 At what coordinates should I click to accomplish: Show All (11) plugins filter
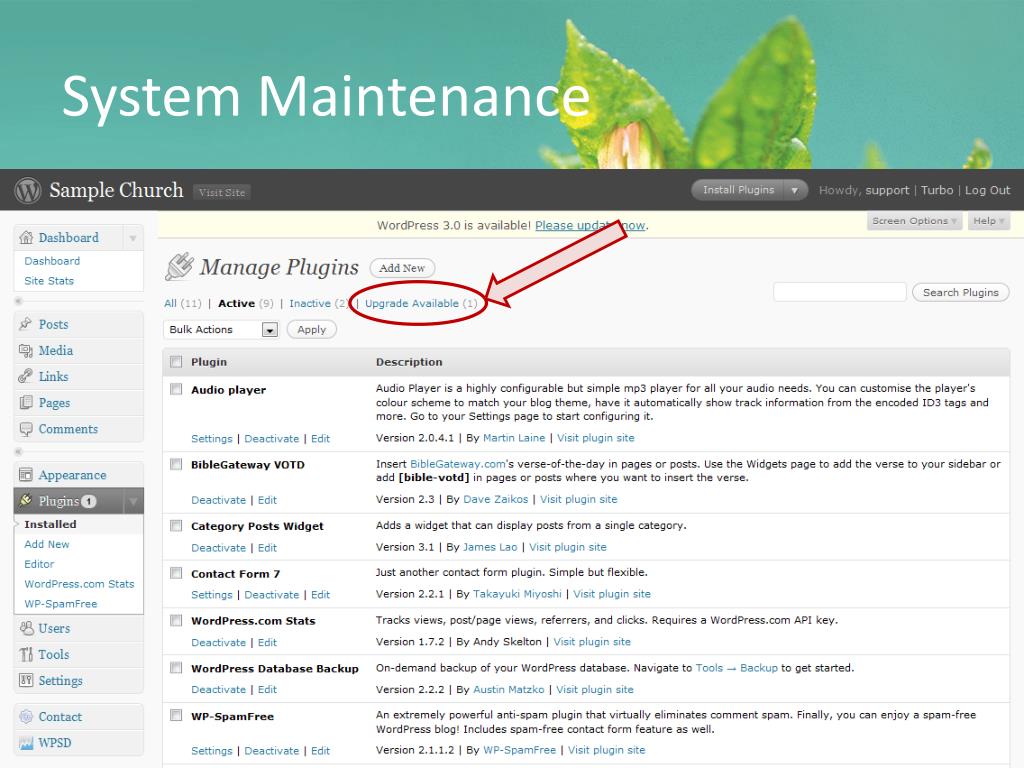pos(183,304)
